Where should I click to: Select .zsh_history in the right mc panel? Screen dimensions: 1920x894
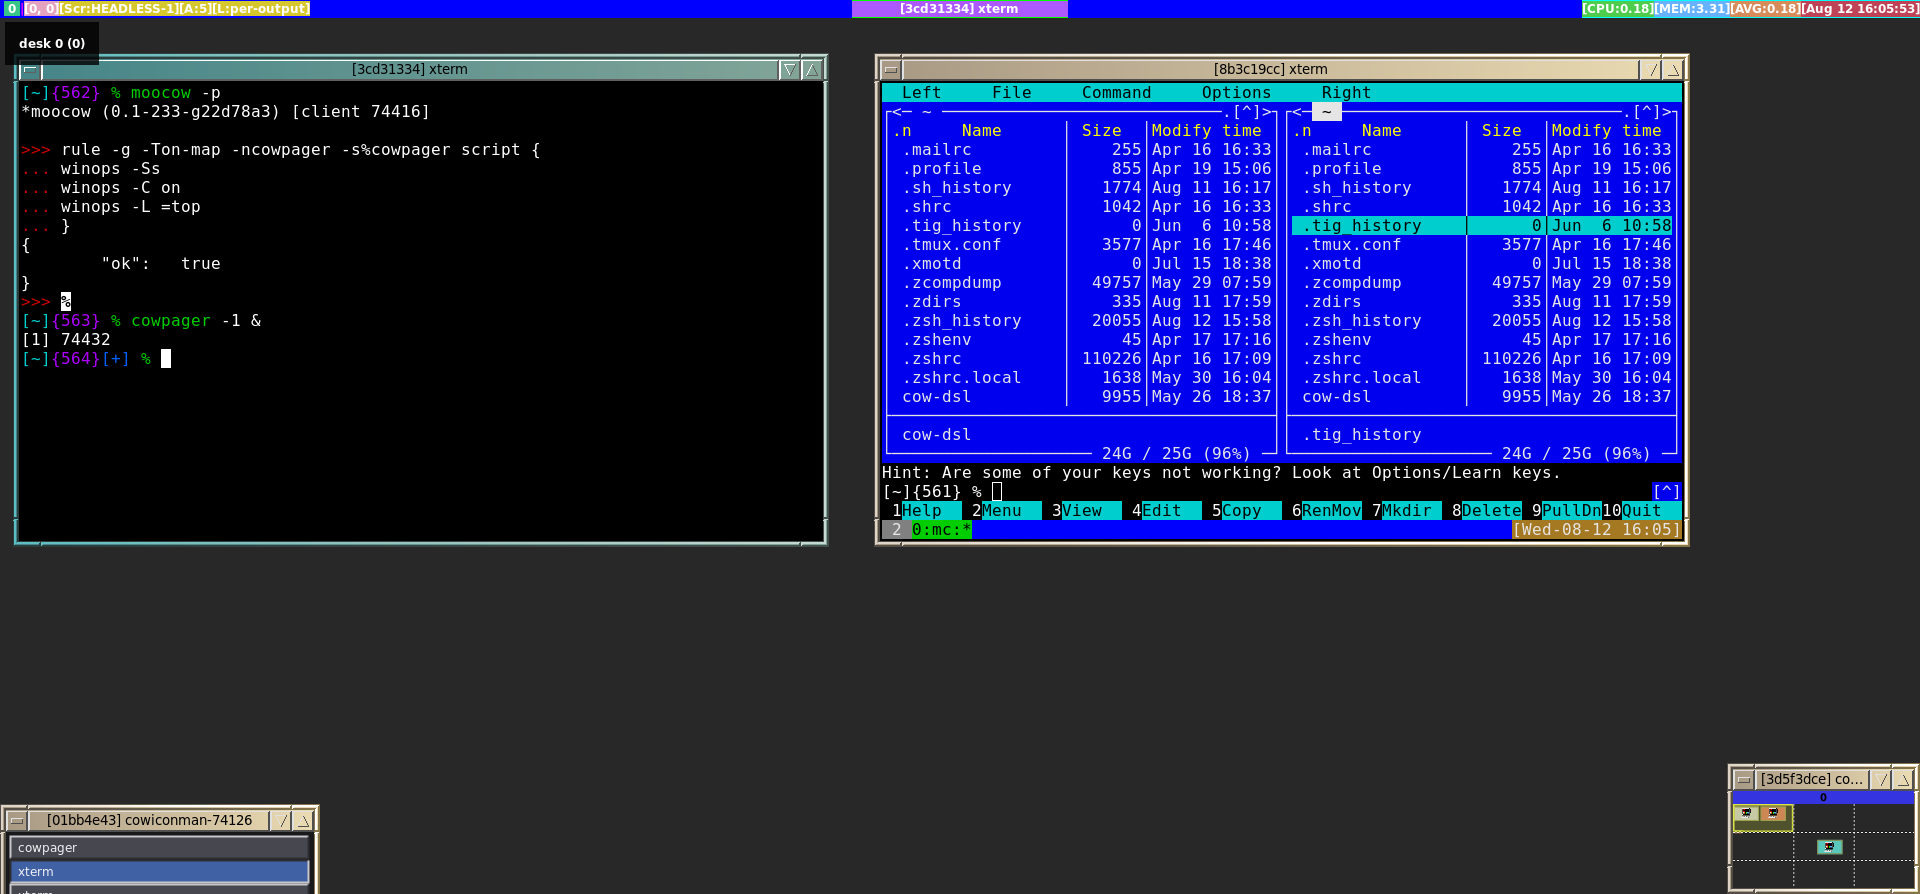(1481, 321)
